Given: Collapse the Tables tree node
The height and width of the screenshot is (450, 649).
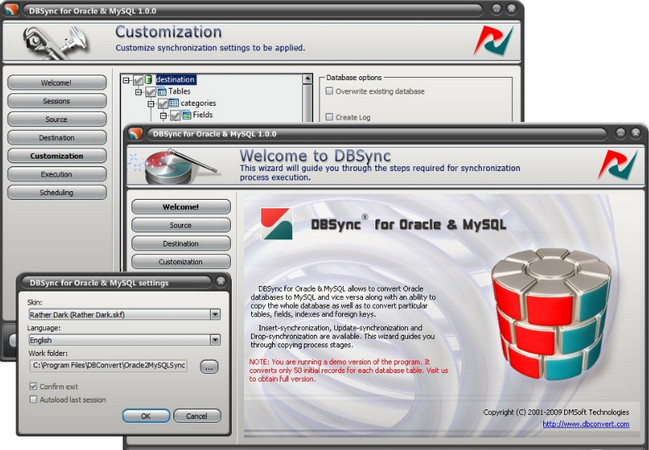Looking at the screenshot, I should tap(139, 92).
